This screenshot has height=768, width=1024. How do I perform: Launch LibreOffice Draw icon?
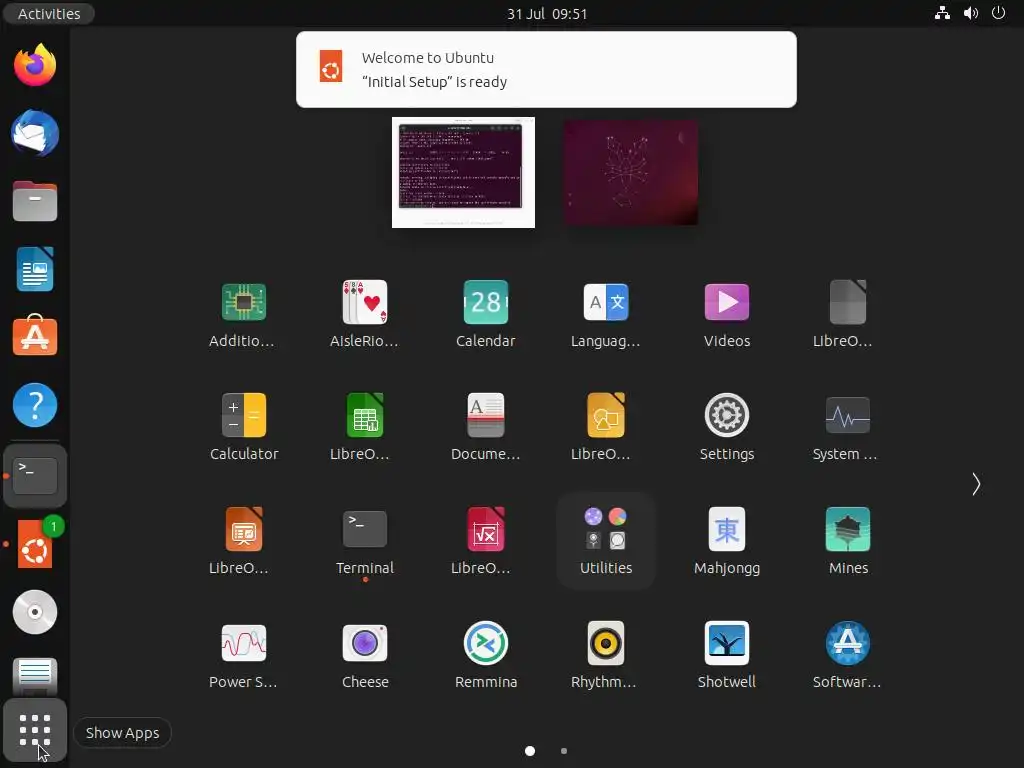[606, 415]
